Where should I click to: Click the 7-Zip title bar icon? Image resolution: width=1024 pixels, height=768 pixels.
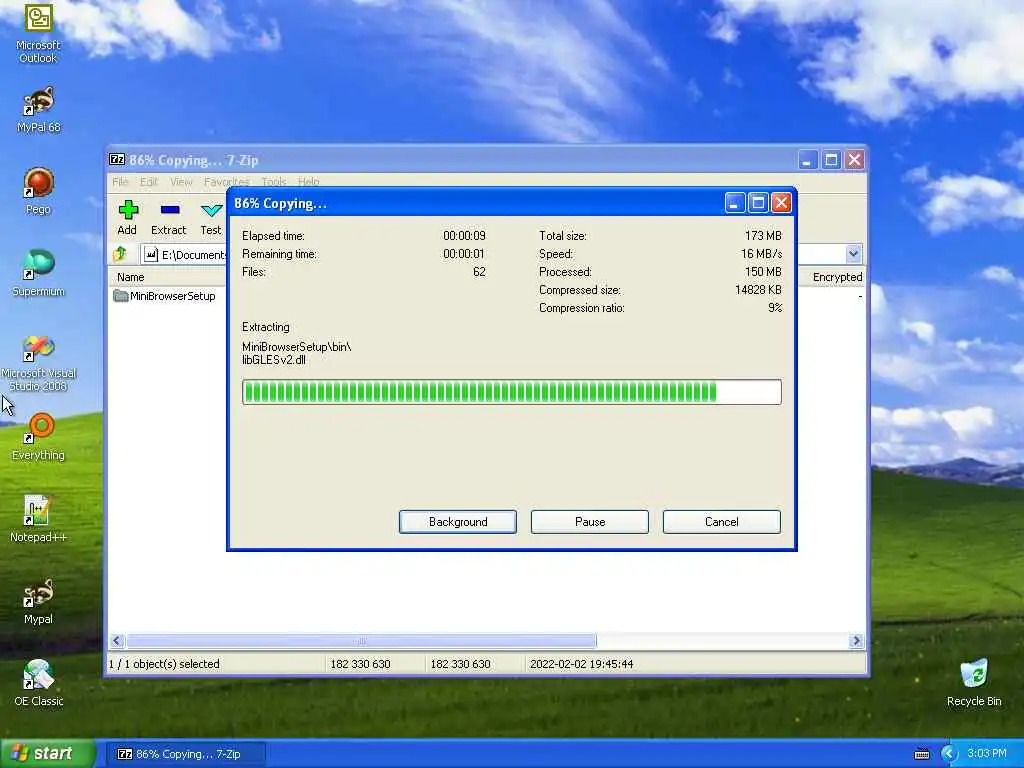coord(117,159)
